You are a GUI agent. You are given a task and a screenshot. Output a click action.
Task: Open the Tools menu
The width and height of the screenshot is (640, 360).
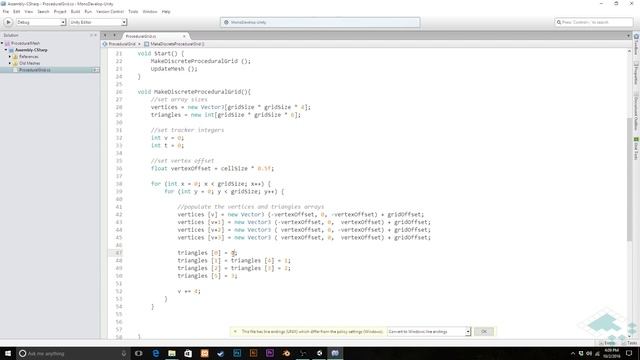click(x=133, y=11)
